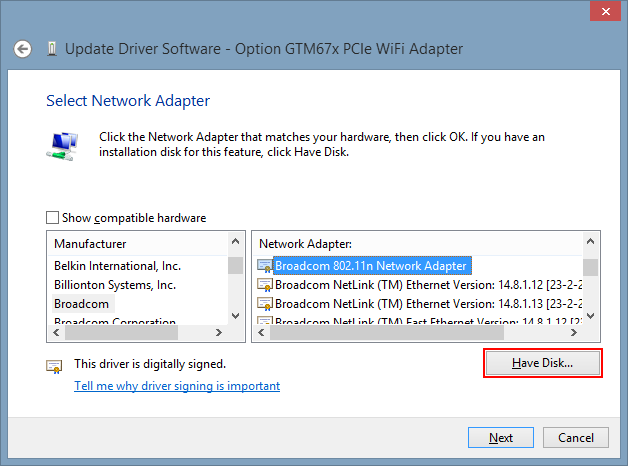The image size is (628, 466).
Task: Click the Manufacturer list vertical scroll thumb
Action: pos(236,265)
